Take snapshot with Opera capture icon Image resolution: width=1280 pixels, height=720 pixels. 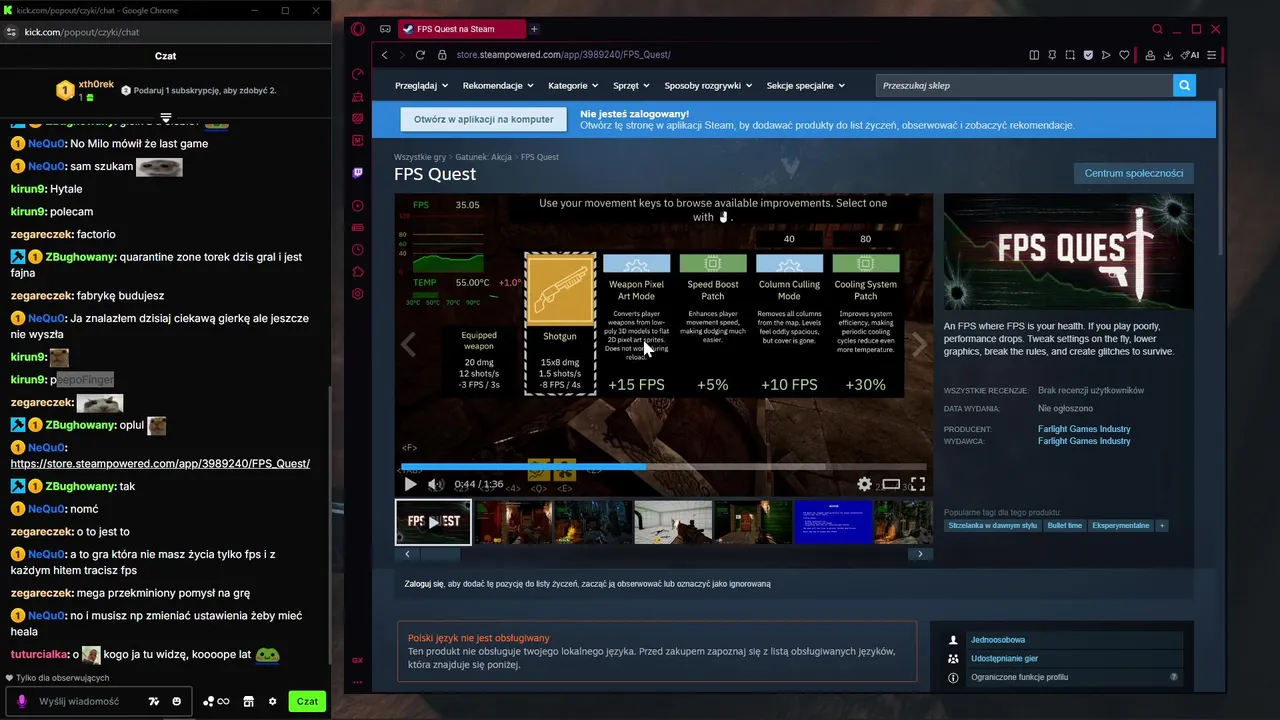click(x=1070, y=55)
